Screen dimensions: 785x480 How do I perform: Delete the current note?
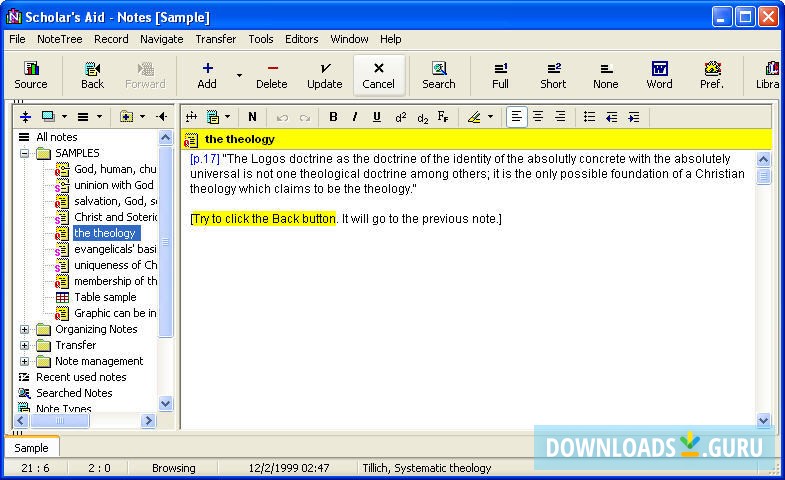272,75
